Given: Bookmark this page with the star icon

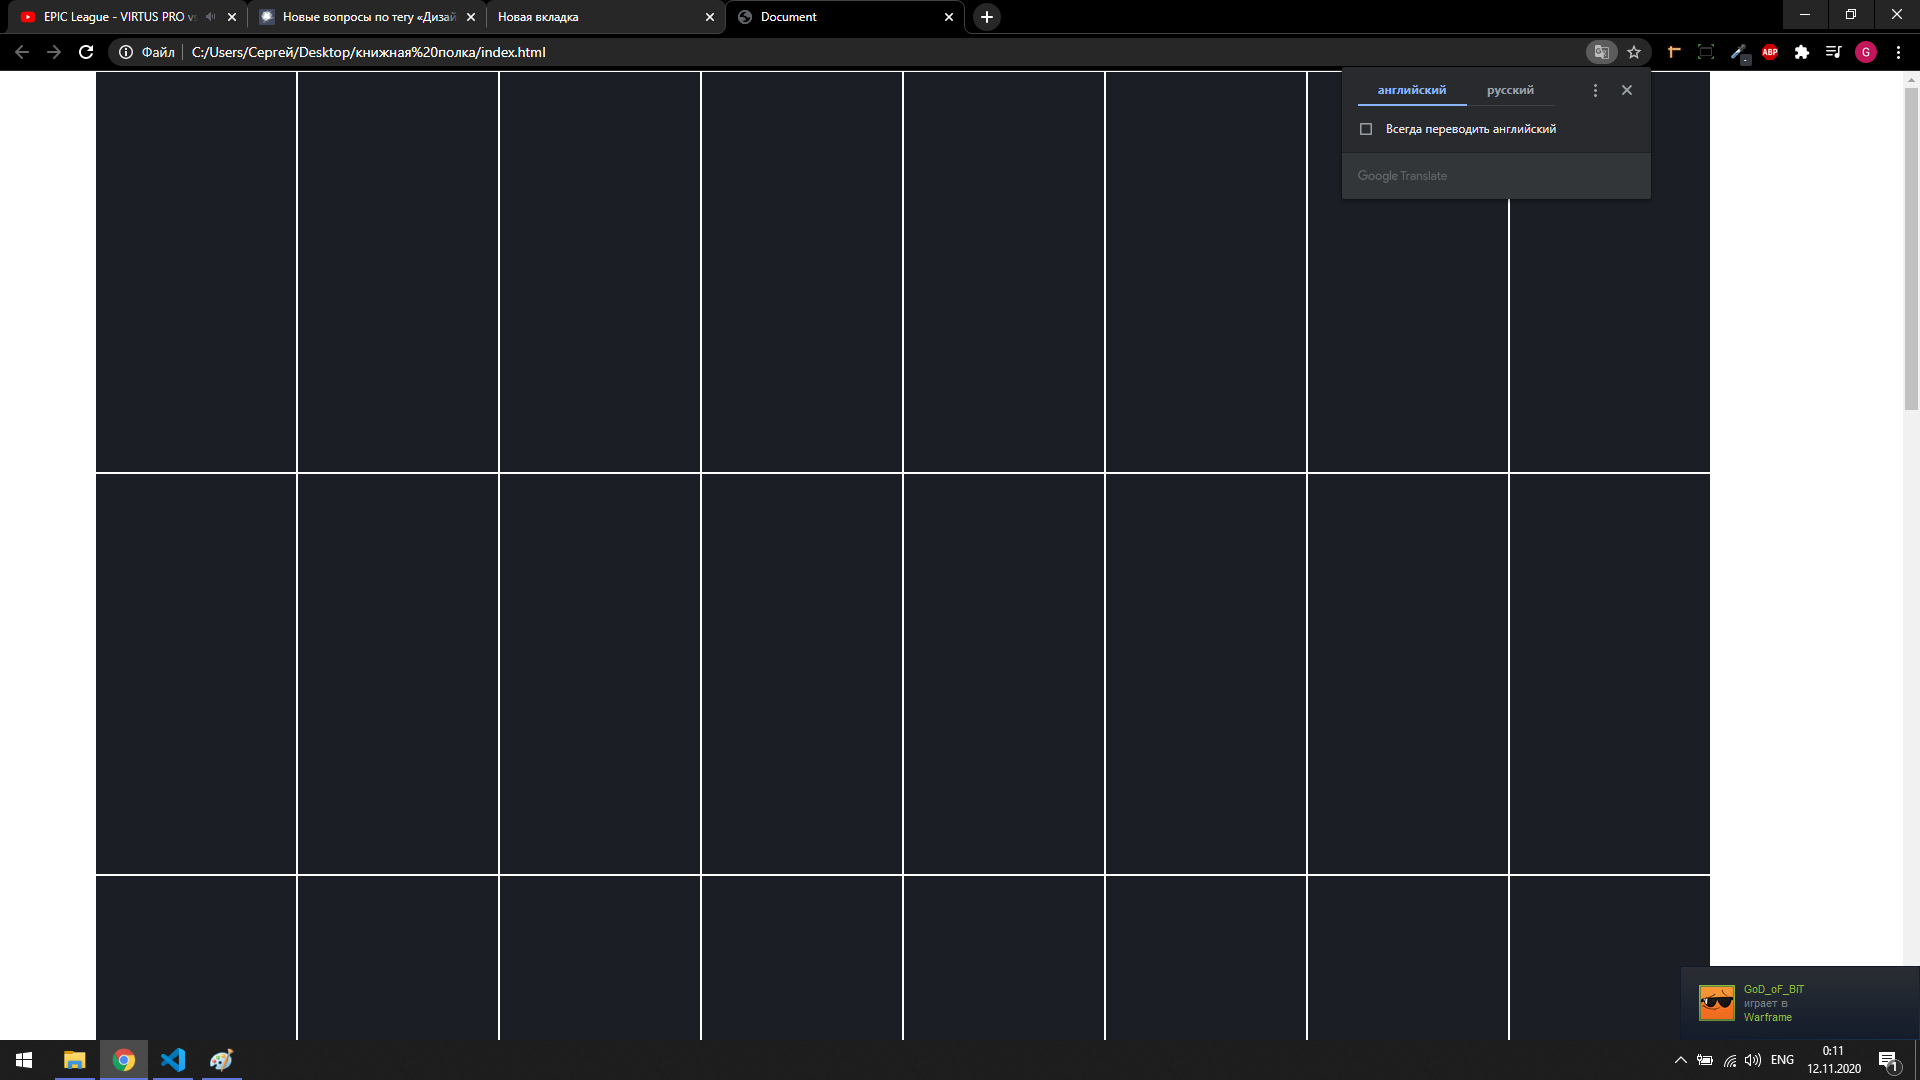Looking at the screenshot, I should click(1634, 52).
